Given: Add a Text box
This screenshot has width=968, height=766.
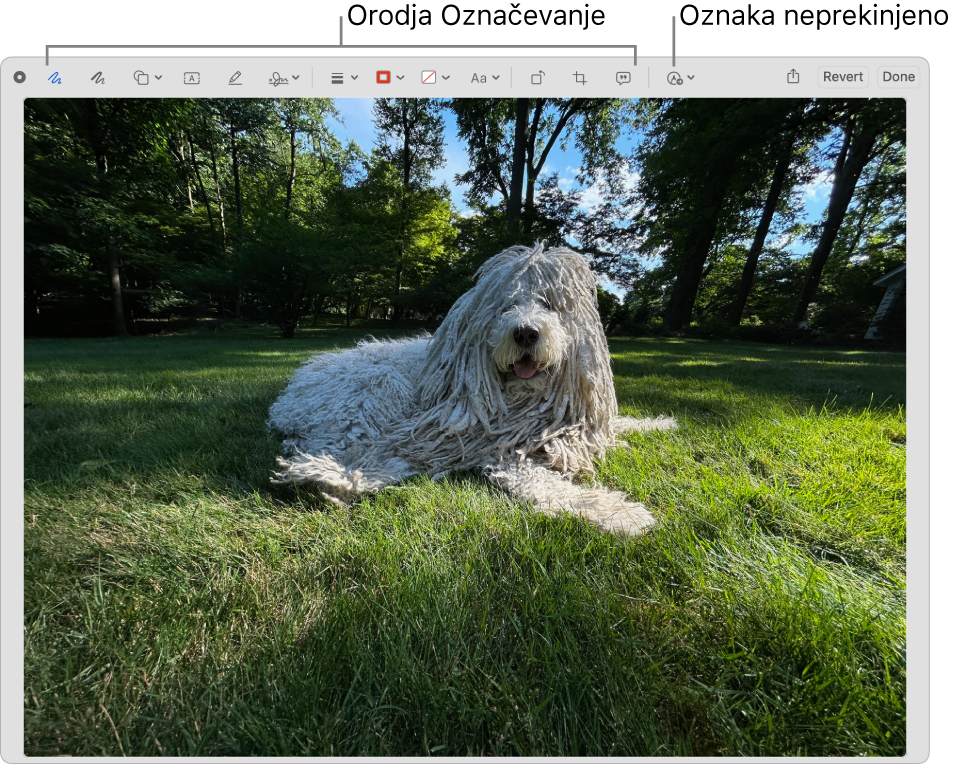Looking at the screenshot, I should pos(192,78).
